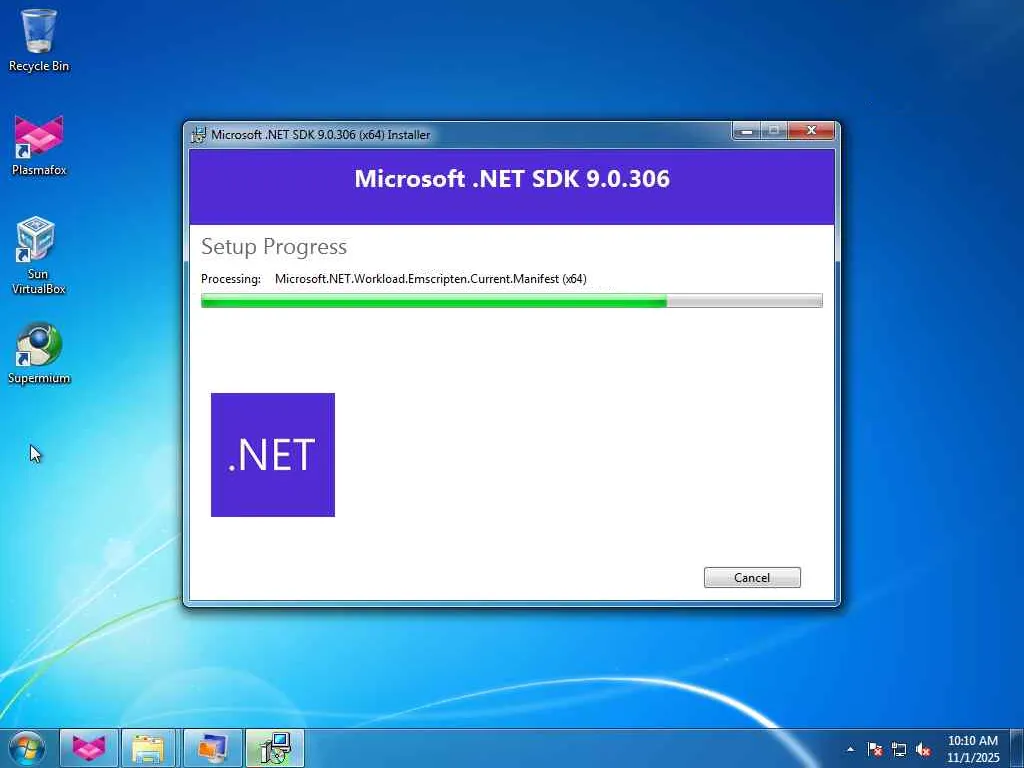
Task: Click the .NET logo in installer
Action: (x=273, y=455)
